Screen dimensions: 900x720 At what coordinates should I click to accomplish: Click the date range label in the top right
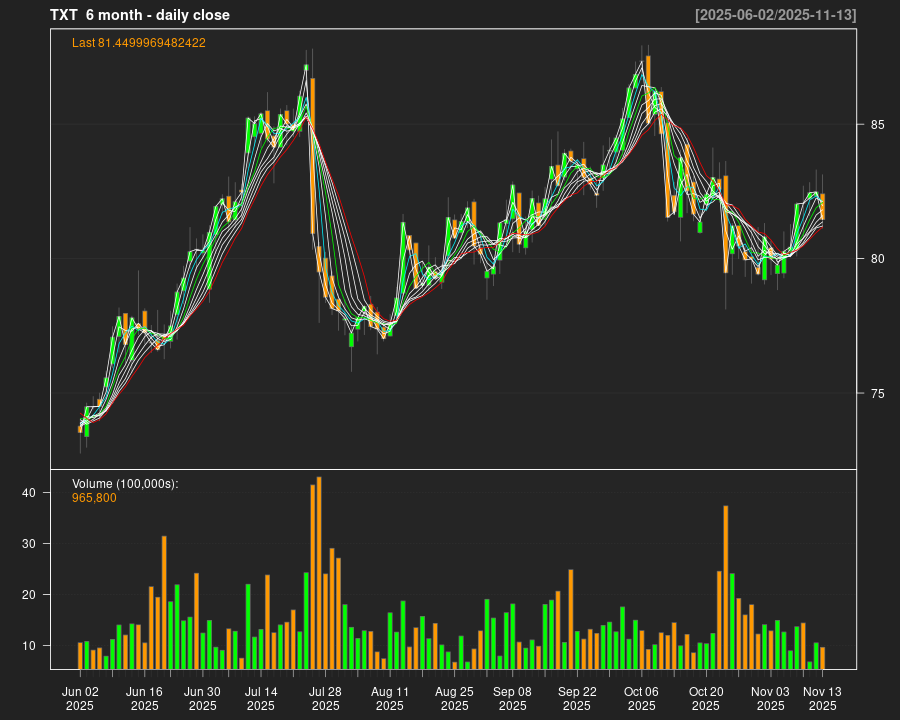coord(775,15)
